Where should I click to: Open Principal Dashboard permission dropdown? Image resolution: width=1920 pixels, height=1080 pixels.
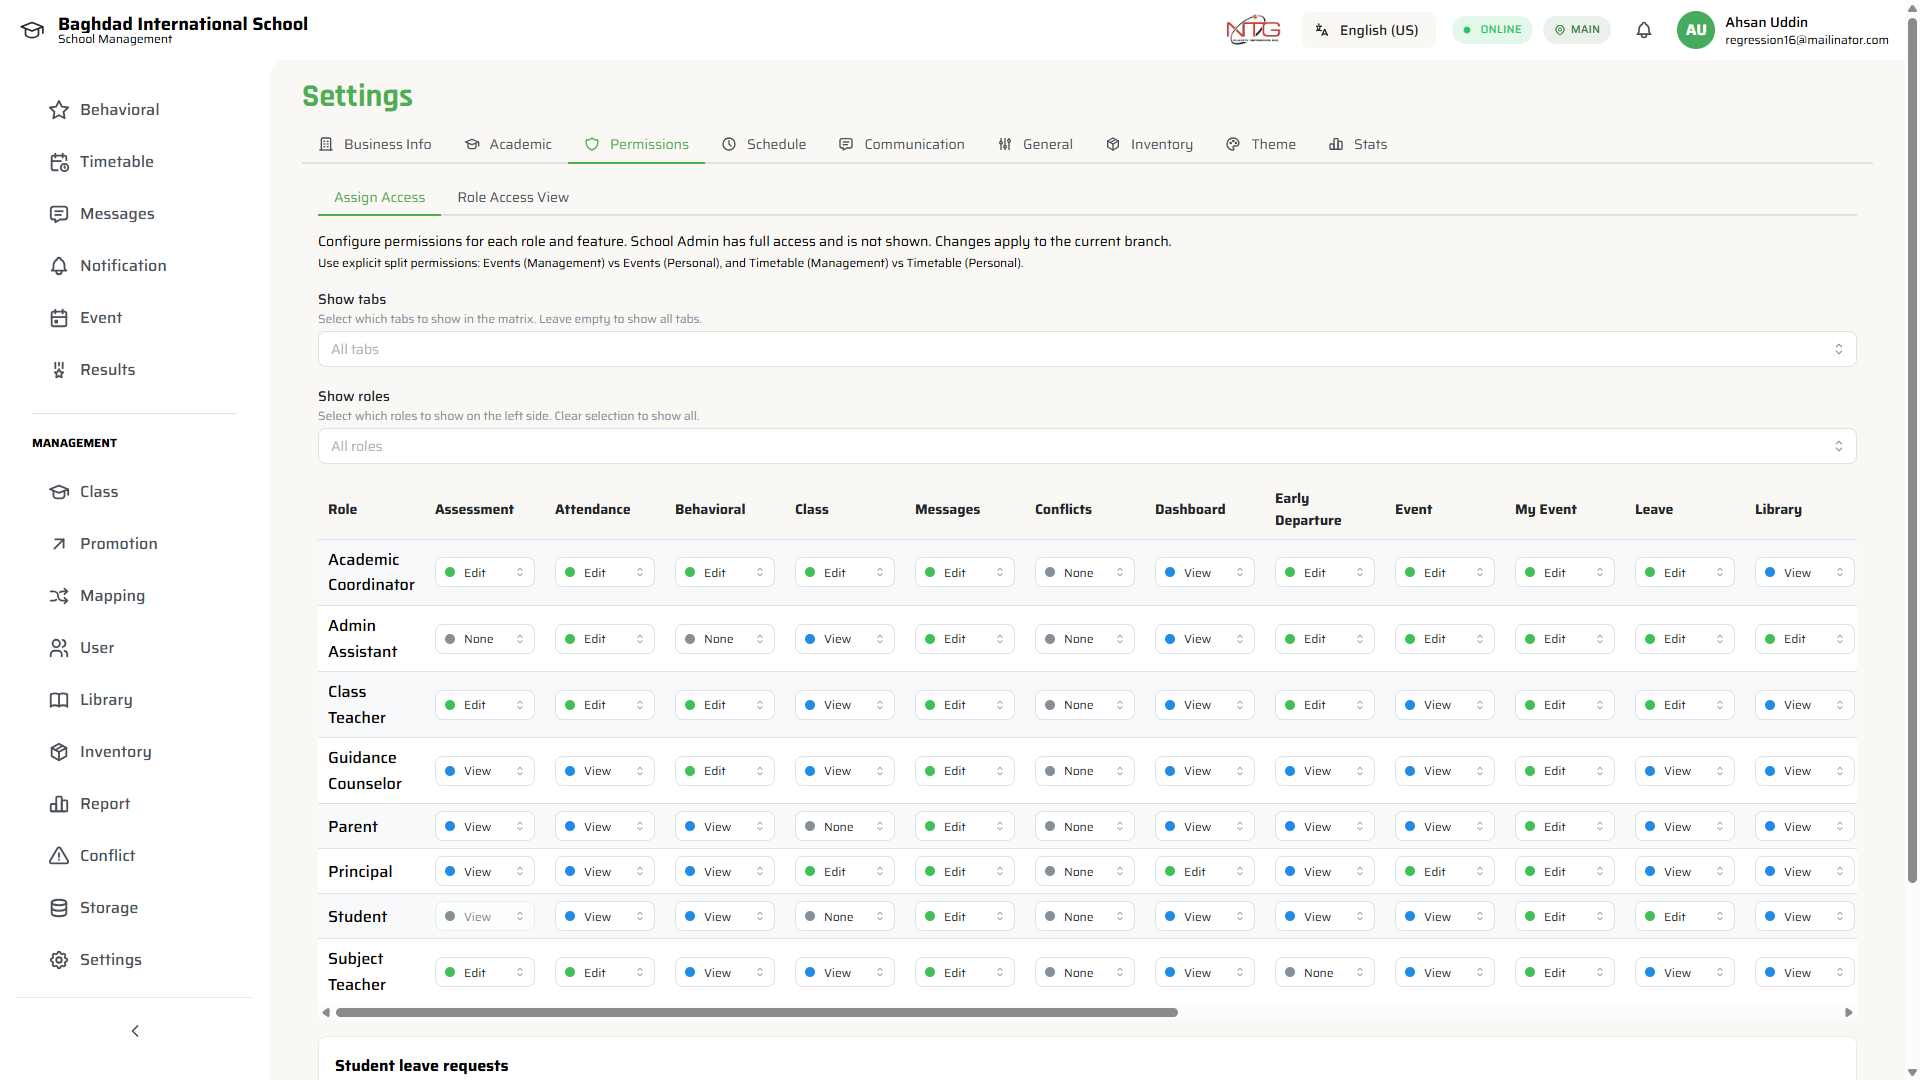[x=1205, y=872]
